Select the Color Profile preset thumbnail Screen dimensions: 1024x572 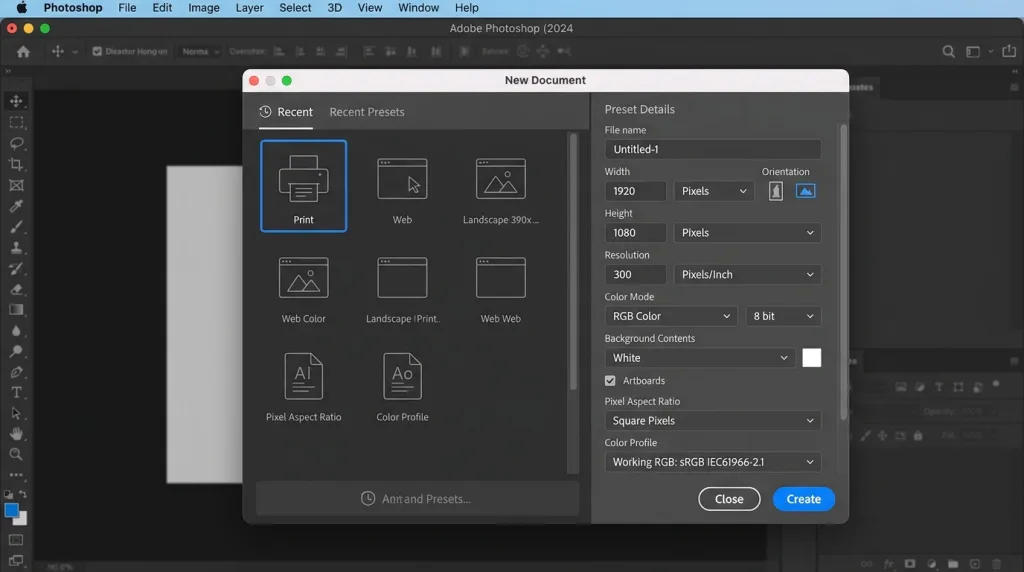[402, 387]
